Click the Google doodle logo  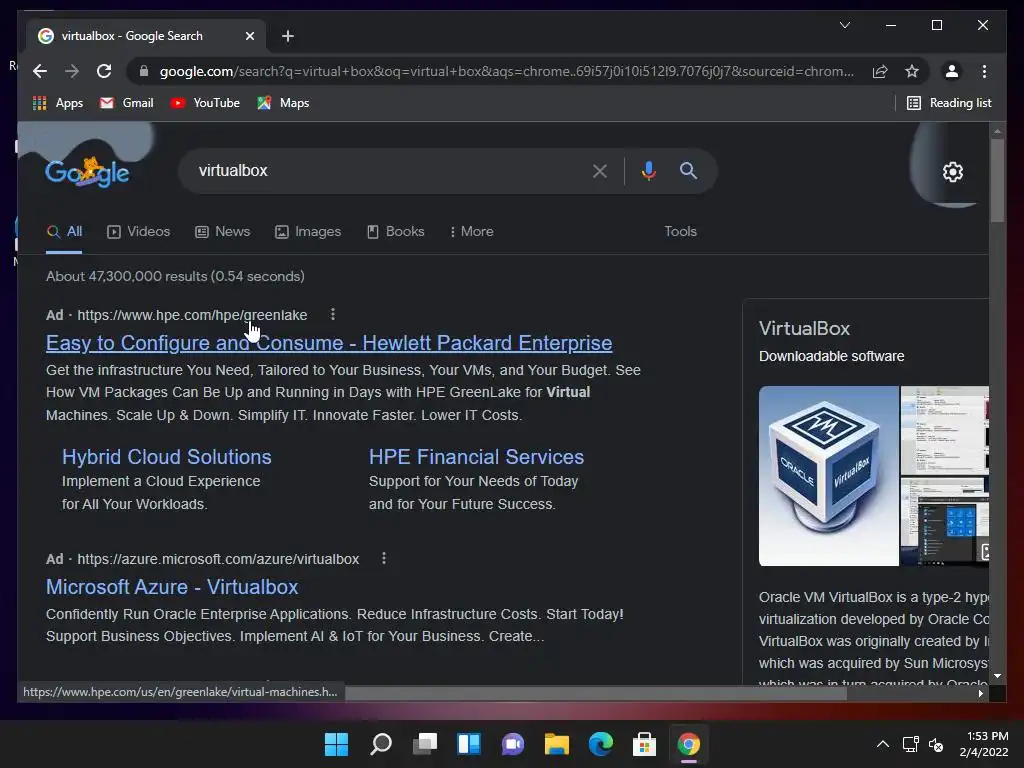tap(87, 172)
